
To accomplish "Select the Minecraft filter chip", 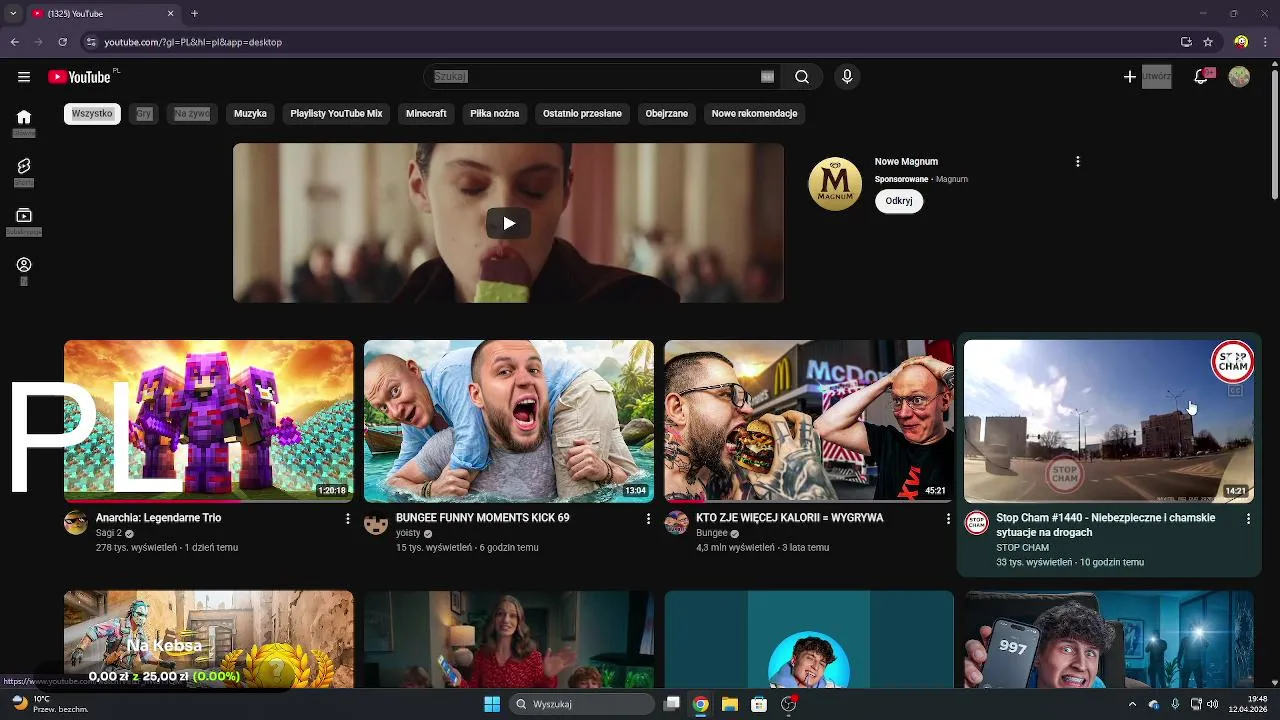I will click(426, 114).
